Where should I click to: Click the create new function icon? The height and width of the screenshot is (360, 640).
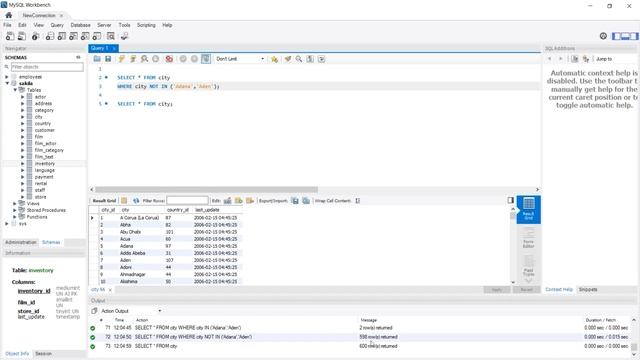(97, 36)
